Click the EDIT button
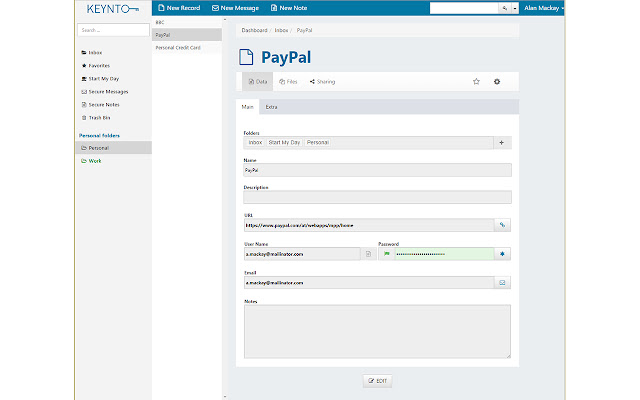Image resolution: width=640 pixels, height=400 pixels. pos(377,381)
